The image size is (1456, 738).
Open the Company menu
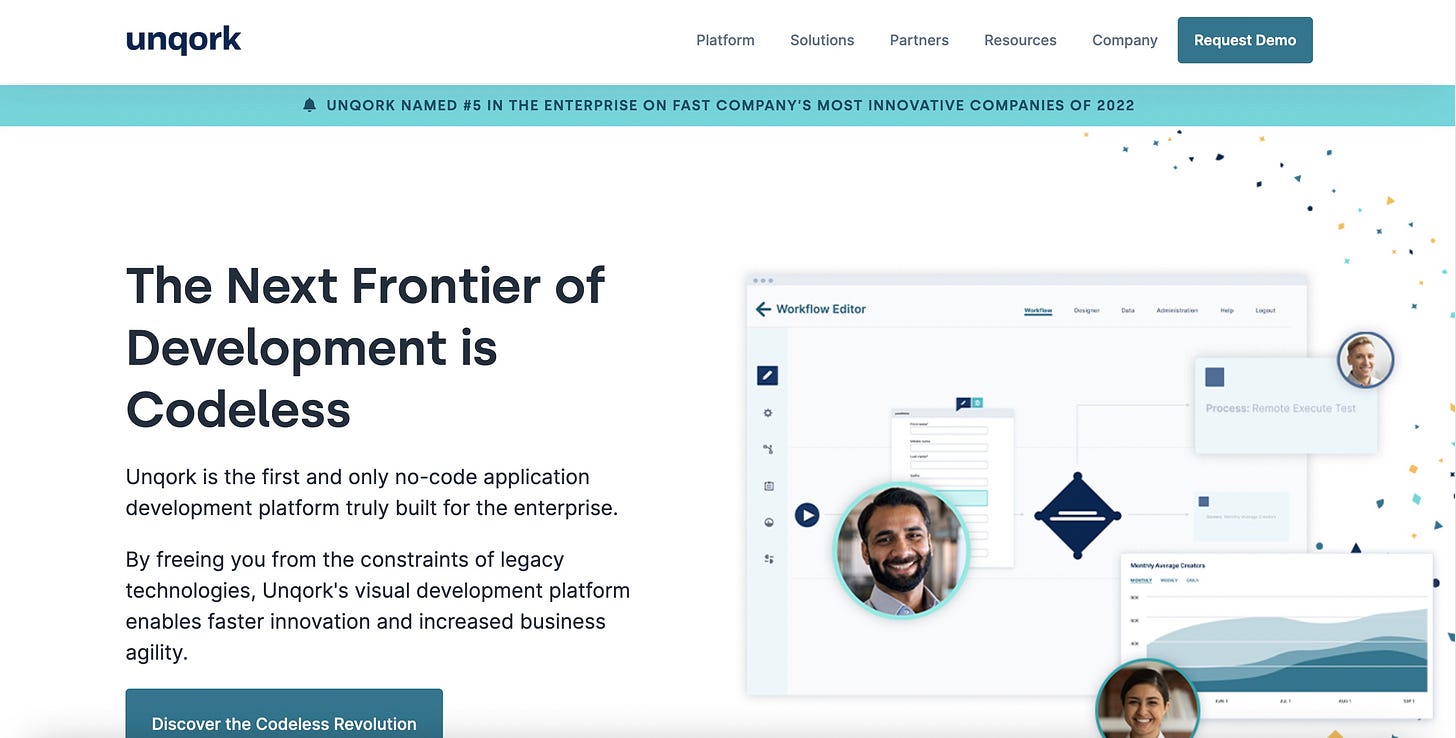(1125, 40)
